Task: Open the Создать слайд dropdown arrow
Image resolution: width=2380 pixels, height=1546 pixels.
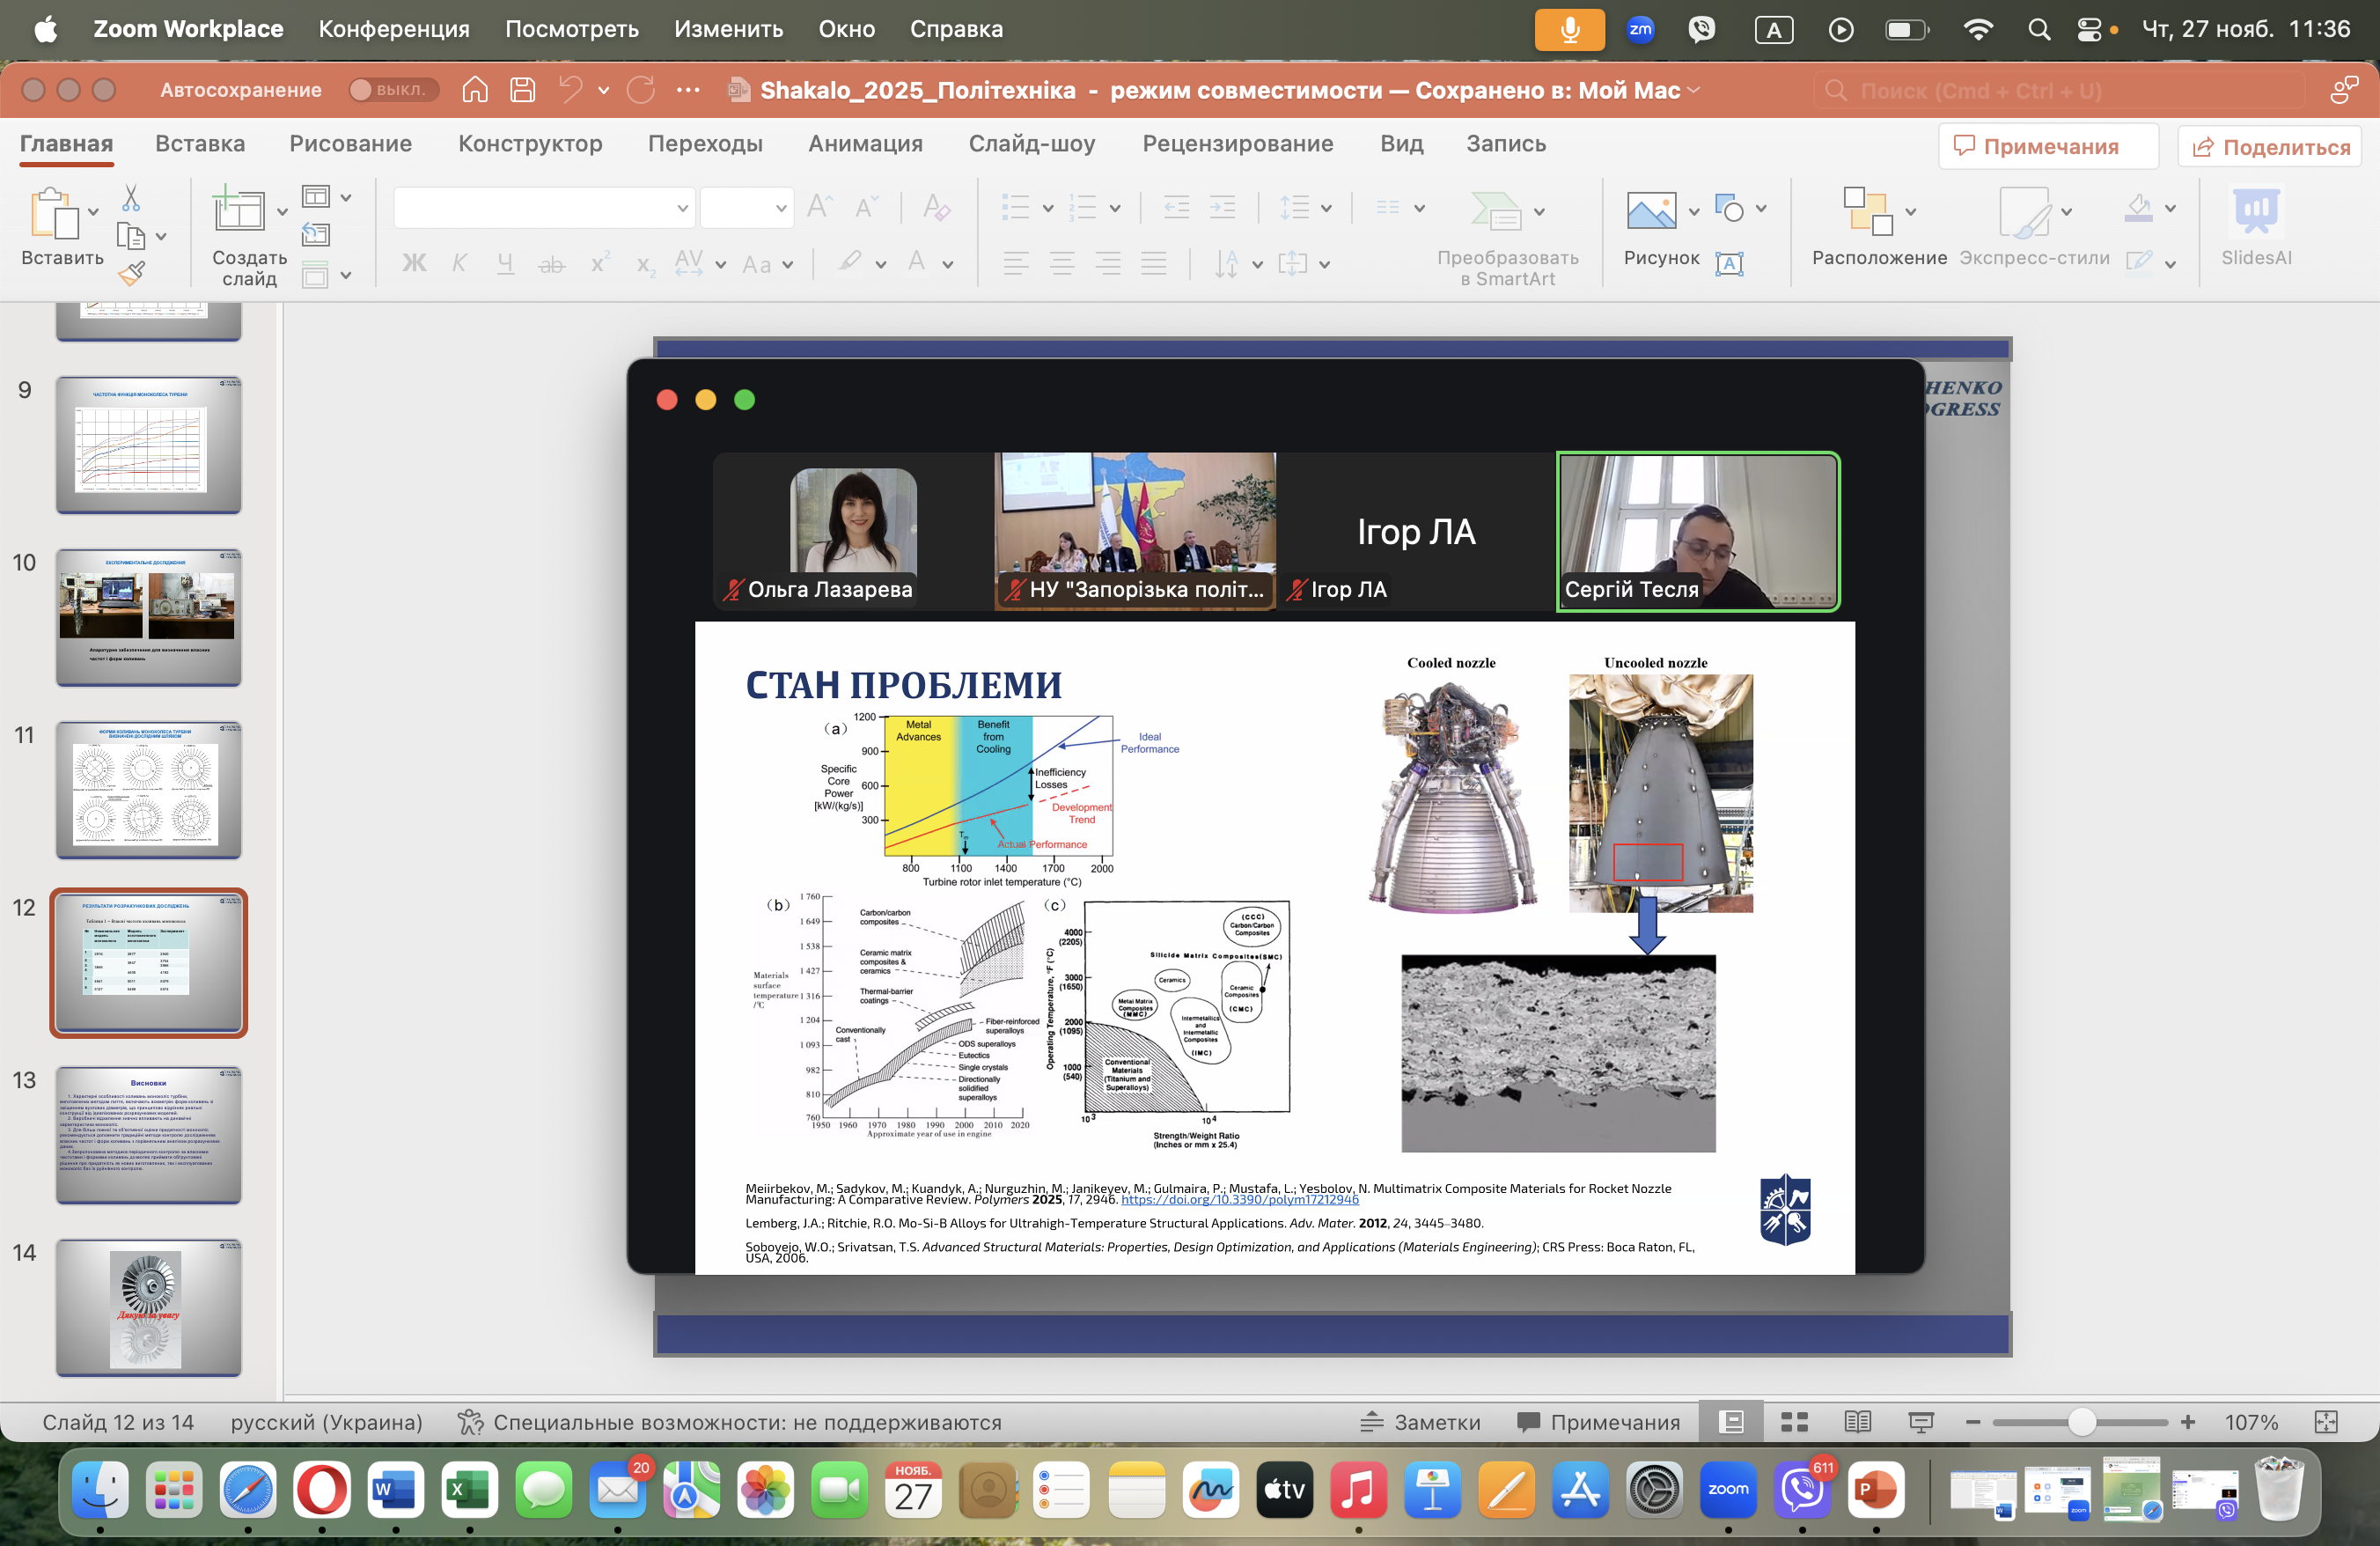Action: pyautogui.click(x=282, y=212)
